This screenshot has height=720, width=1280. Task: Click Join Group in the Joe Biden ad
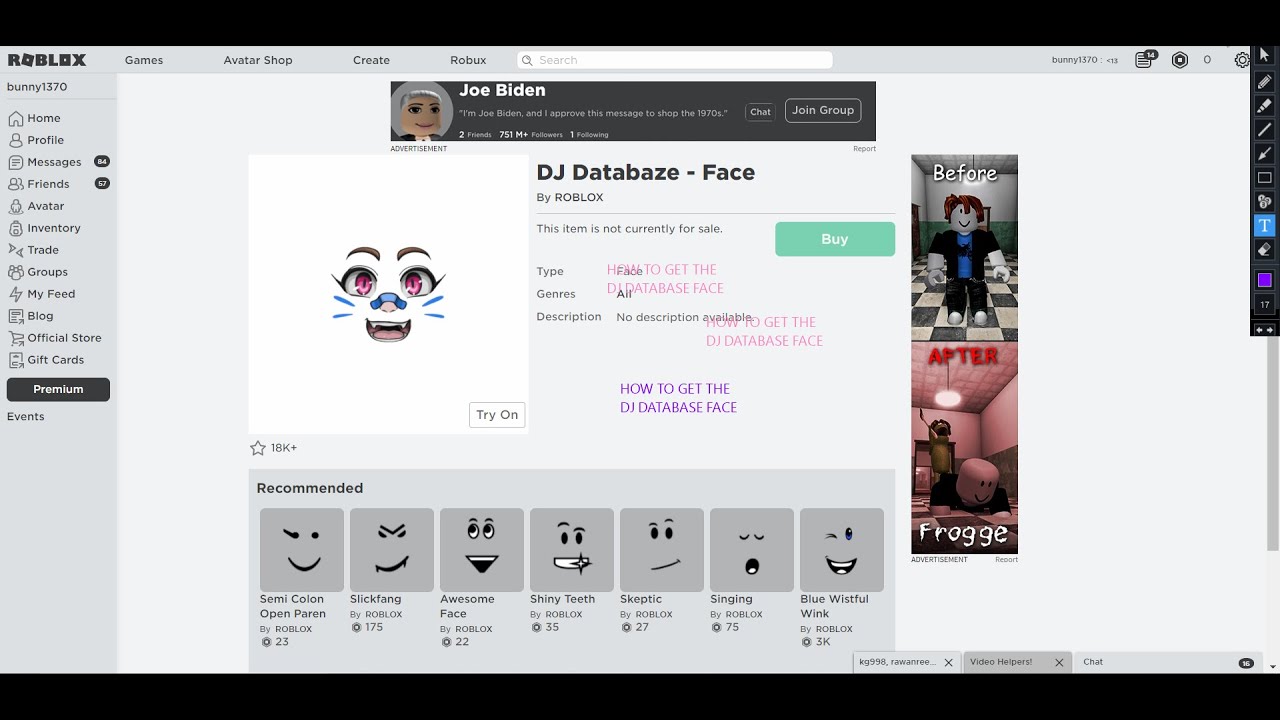[823, 110]
